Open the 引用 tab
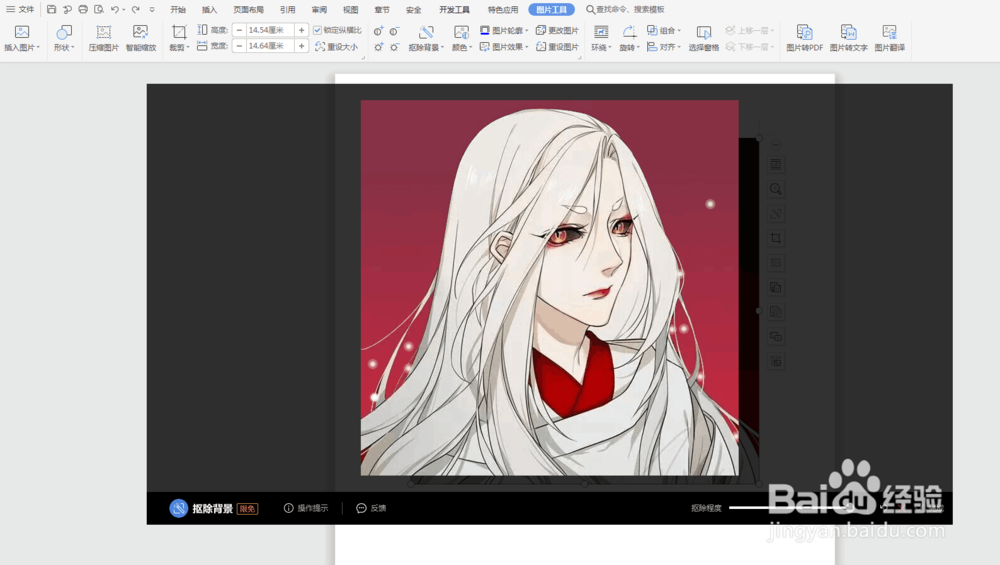Image resolution: width=1000 pixels, height=565 pixels. pos(287,10)
